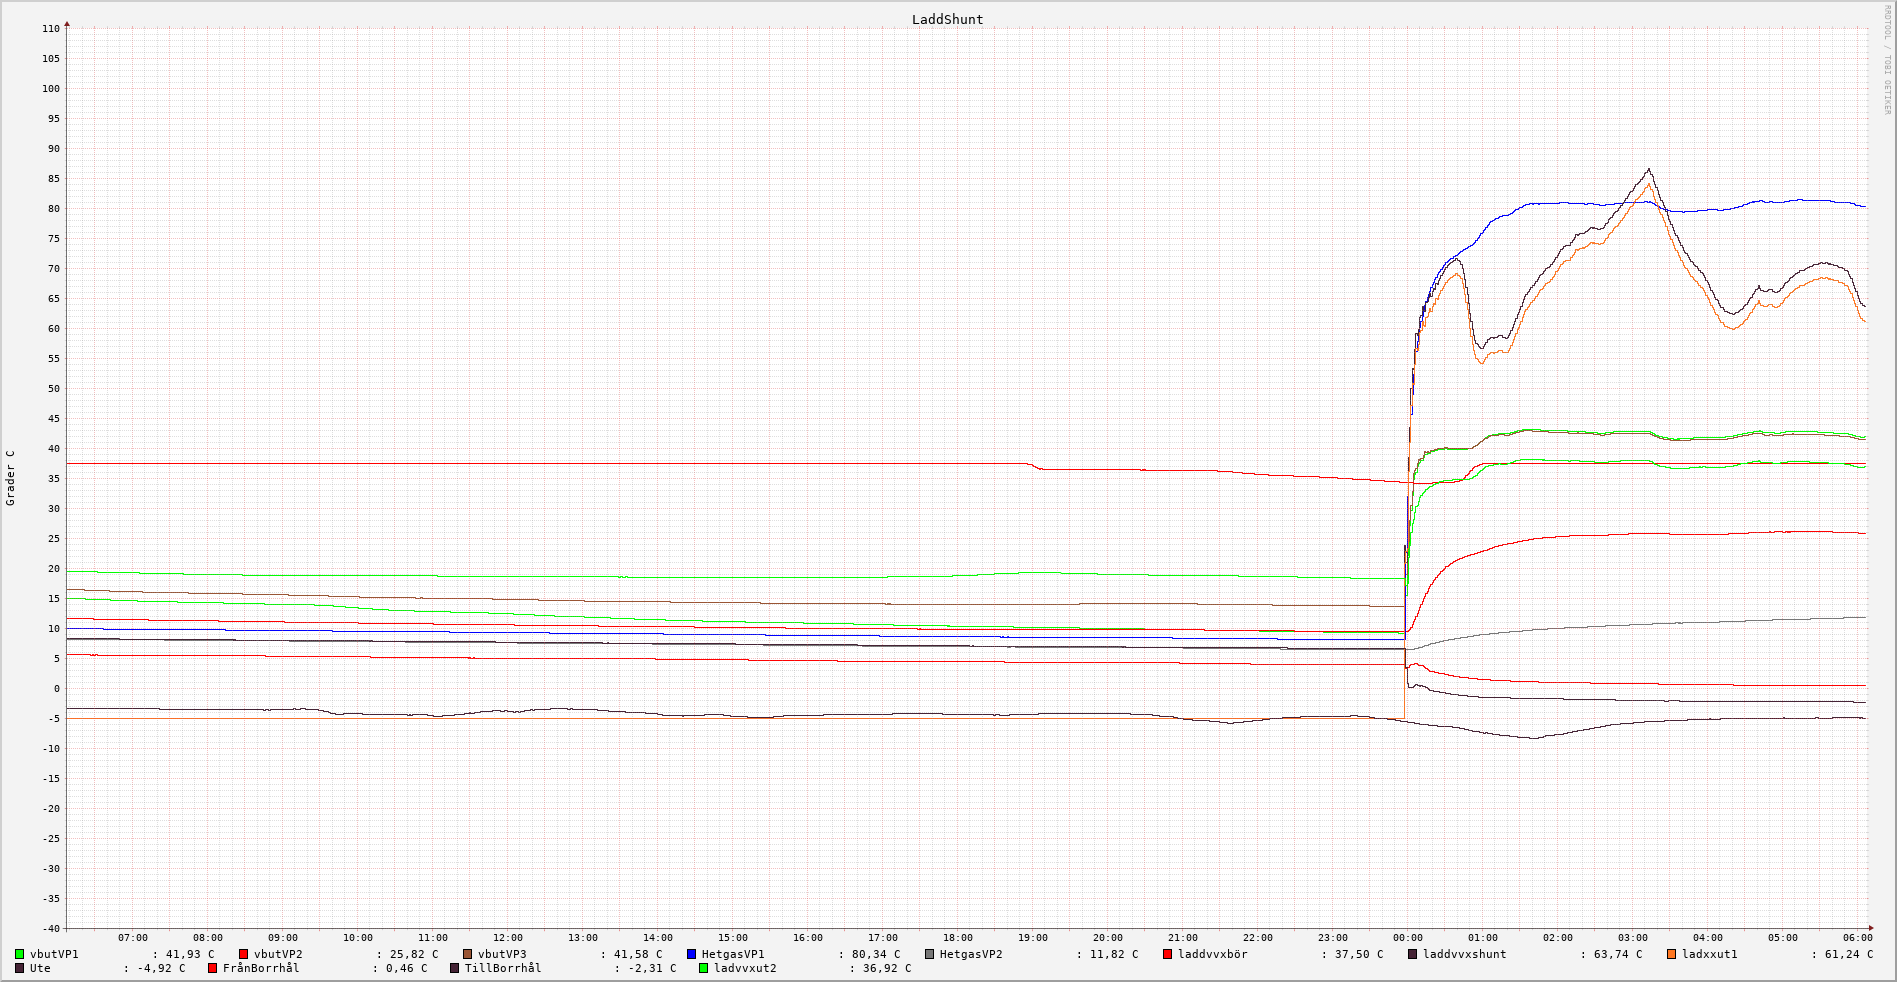This screenshot has height=982, width=1897.
Task: Click the 12:00 time axis label
Action: point(507,938)
